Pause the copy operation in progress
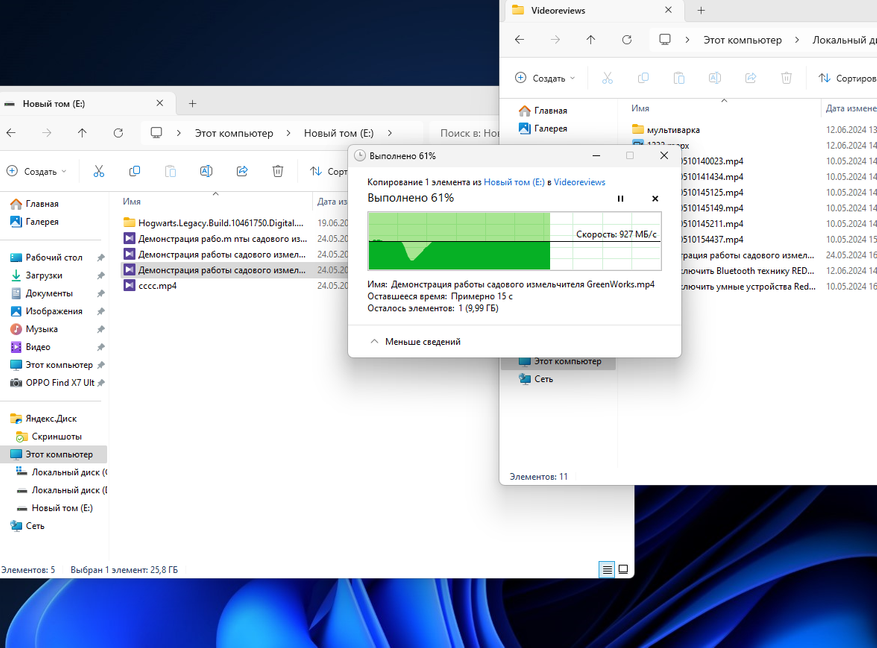 click(620, 199)
